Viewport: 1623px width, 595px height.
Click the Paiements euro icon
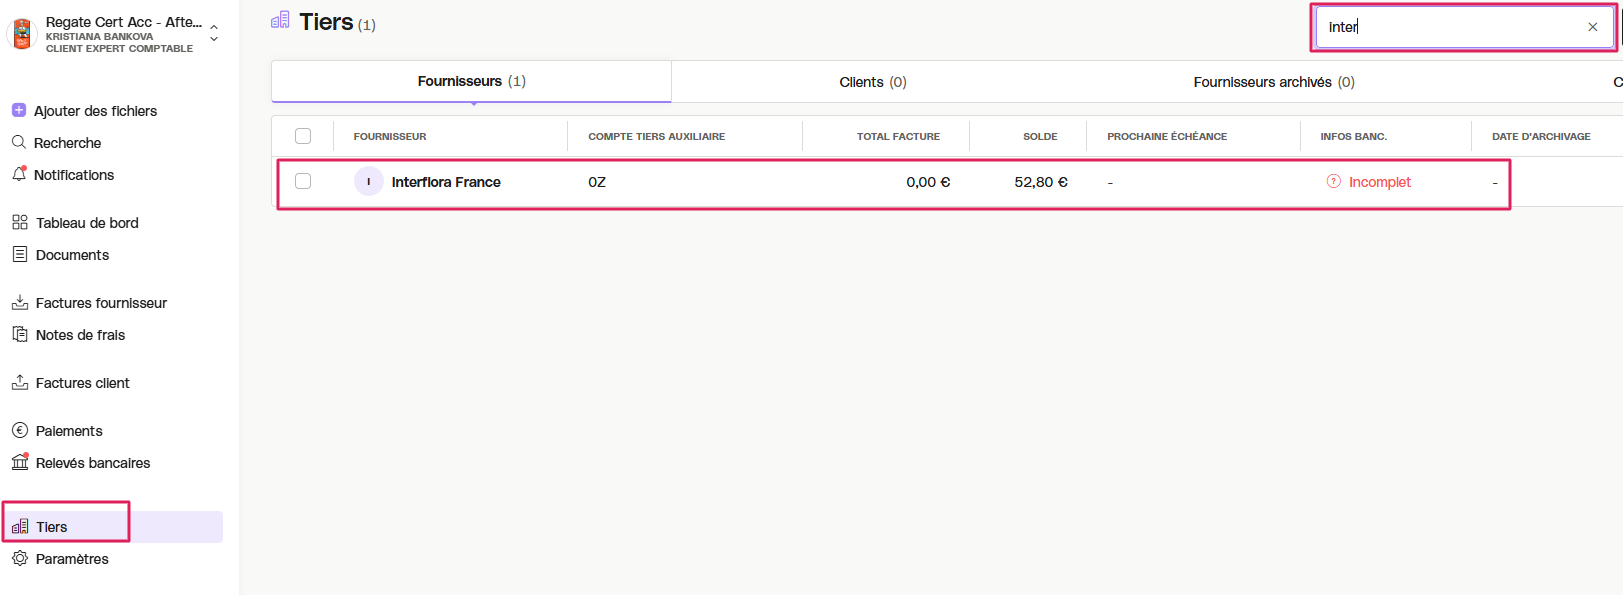click(20, 430)
